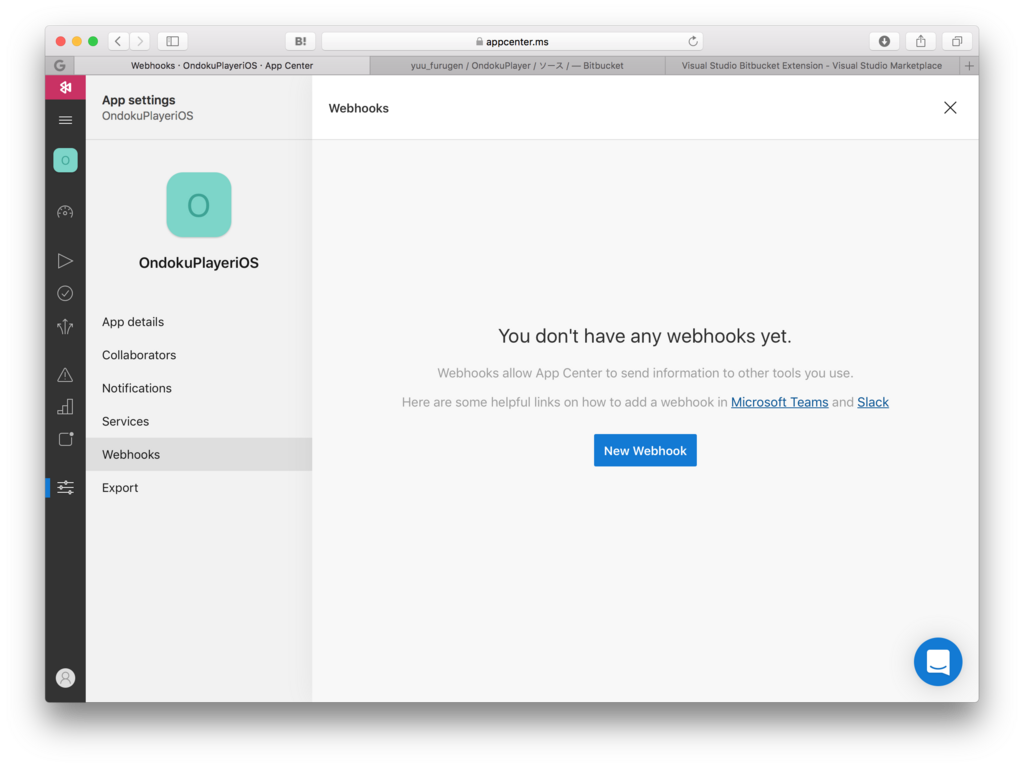Switch to Webhooks App Center tab
This screenshot has width=1024, height=767.
pyautogui.click(x=222, y=65)
